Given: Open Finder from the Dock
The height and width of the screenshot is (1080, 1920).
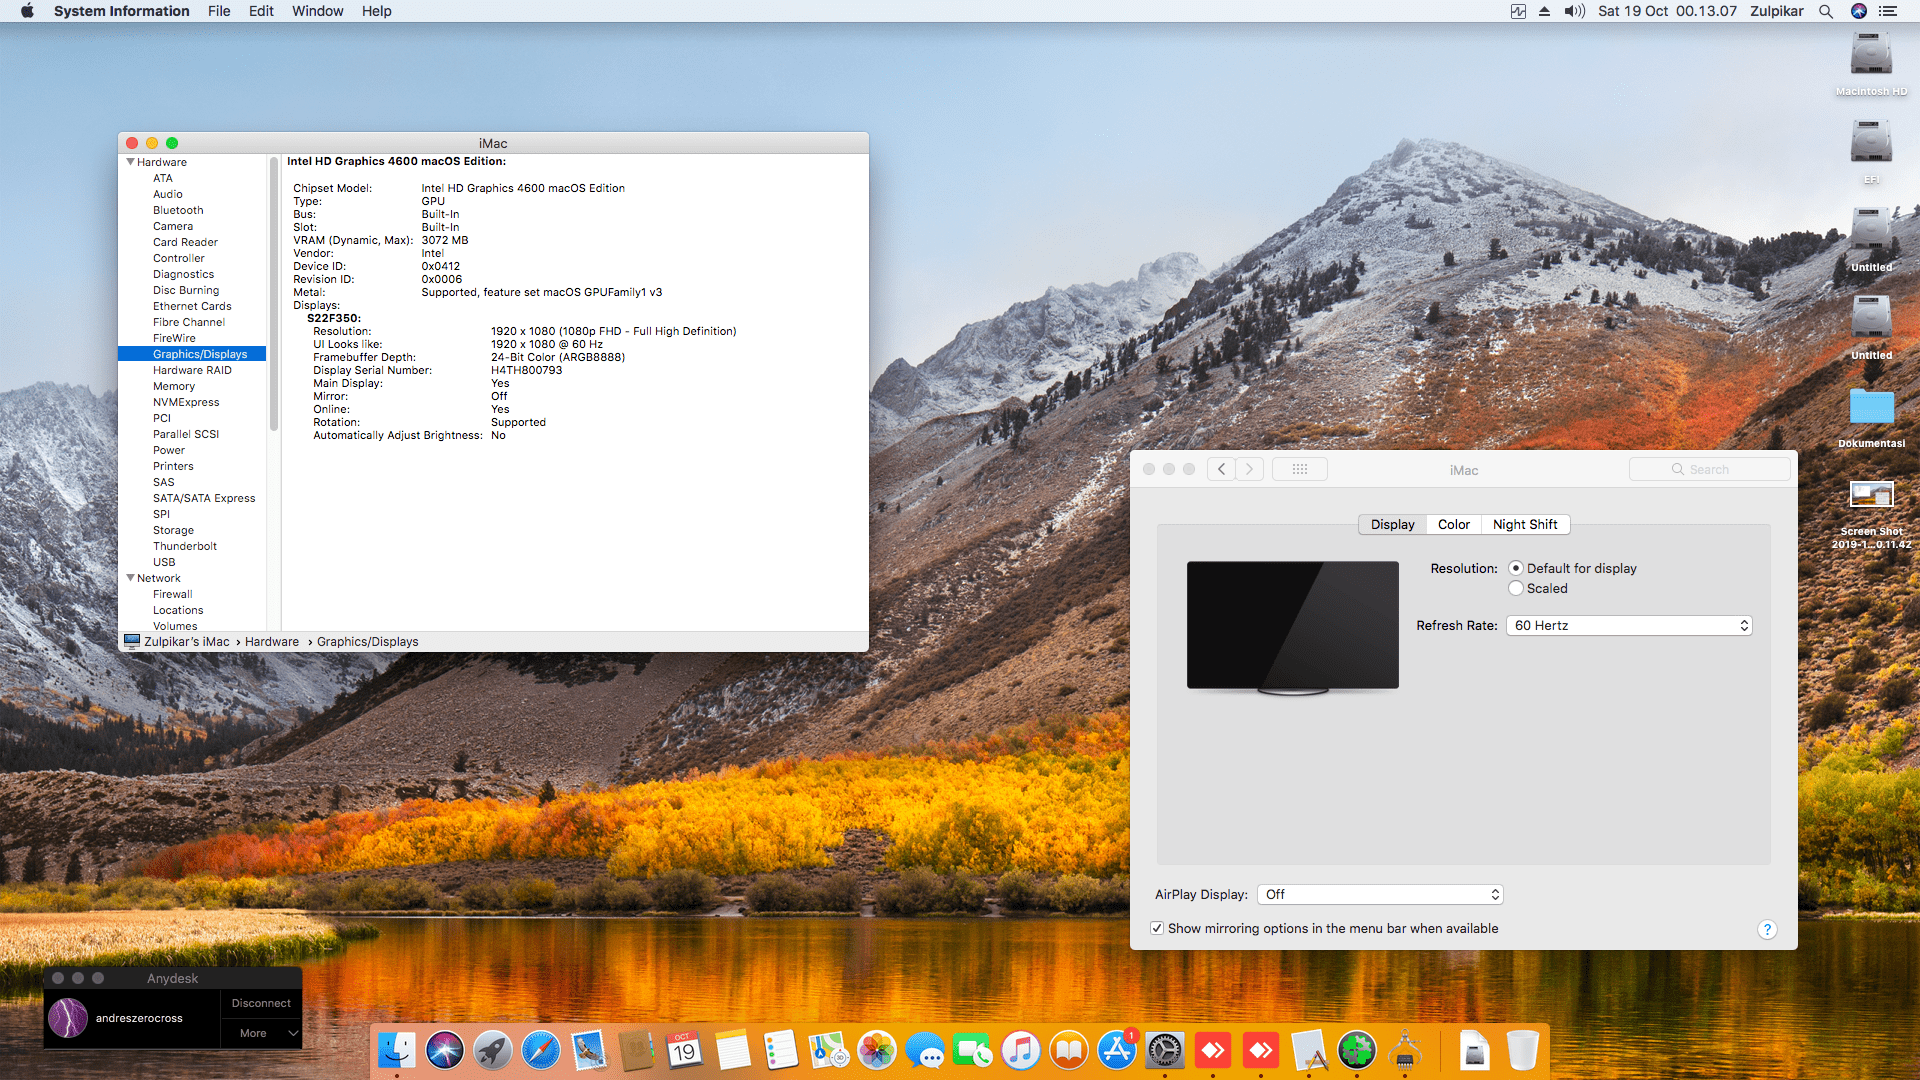Looking at the screenshot, I should coord(397,1051).
